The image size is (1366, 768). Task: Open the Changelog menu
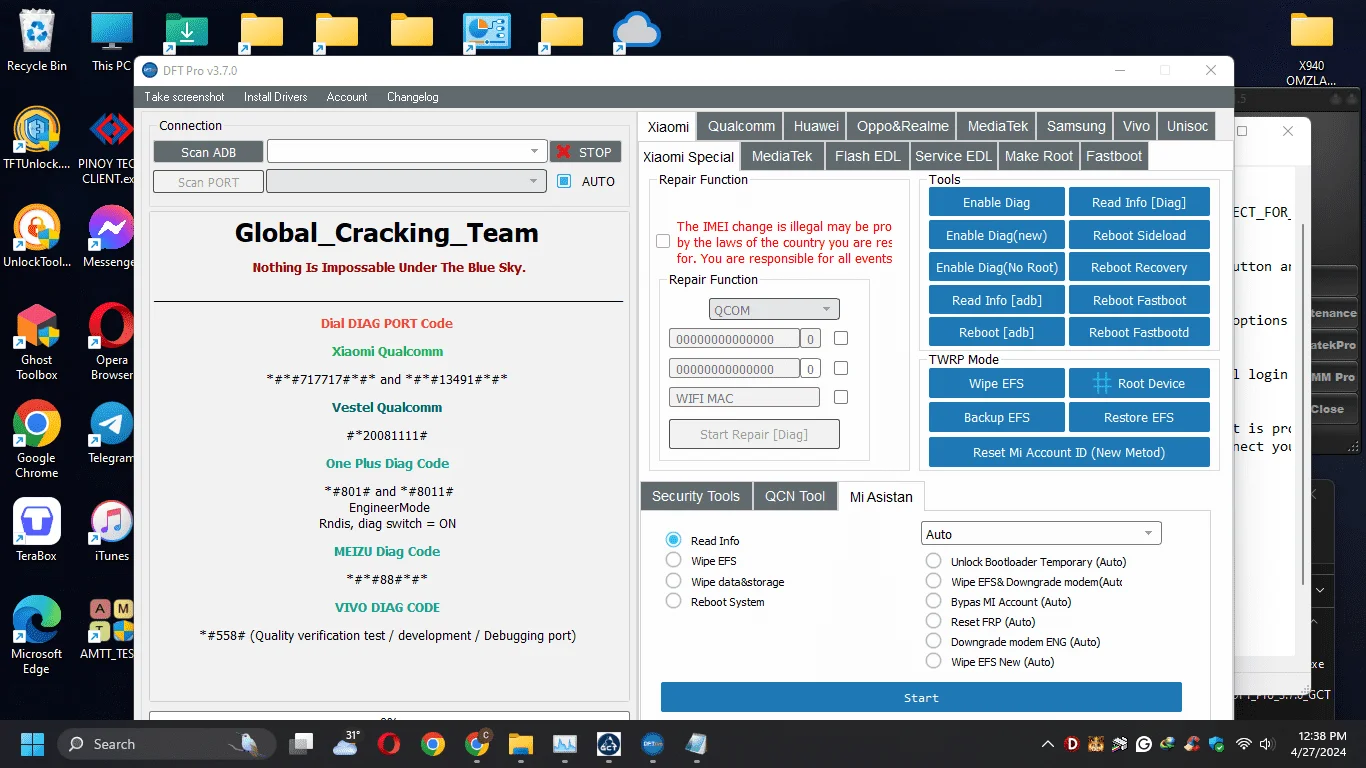(412, 97)
